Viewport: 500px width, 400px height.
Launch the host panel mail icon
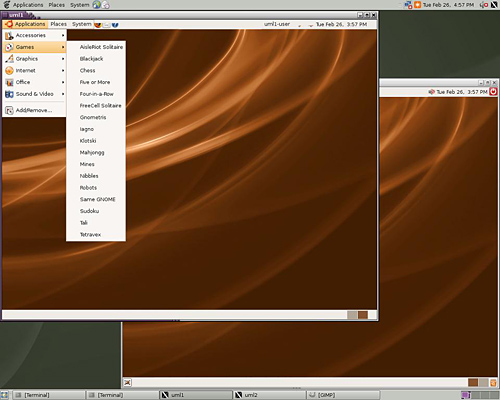click(106, 5)
